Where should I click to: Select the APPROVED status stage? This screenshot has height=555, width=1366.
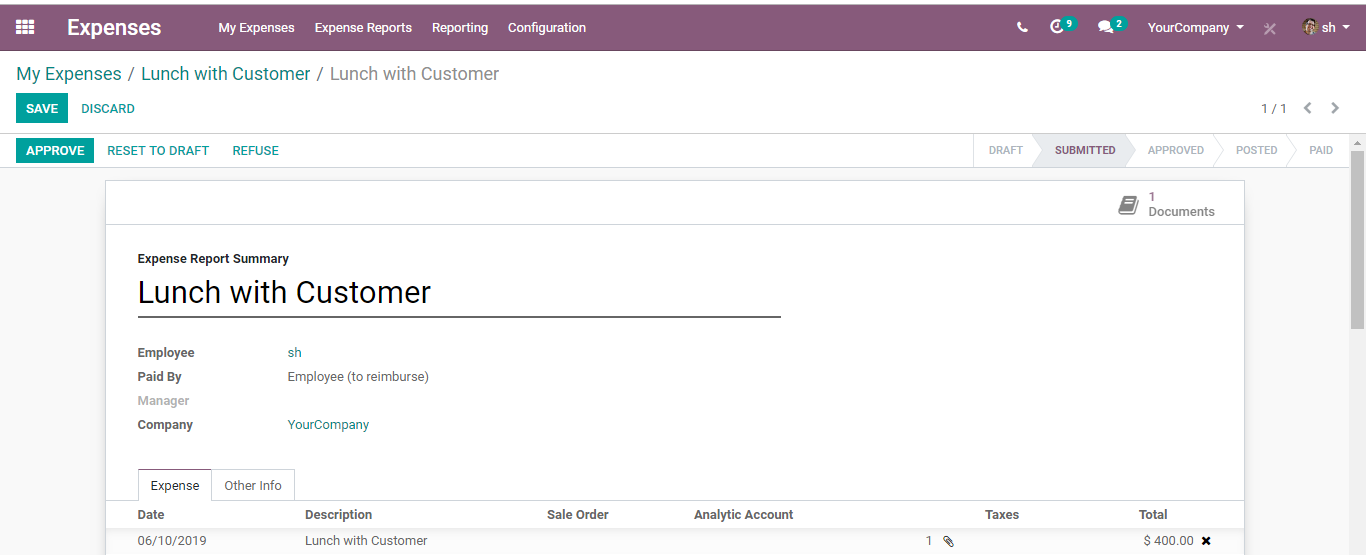point(1175,151)
